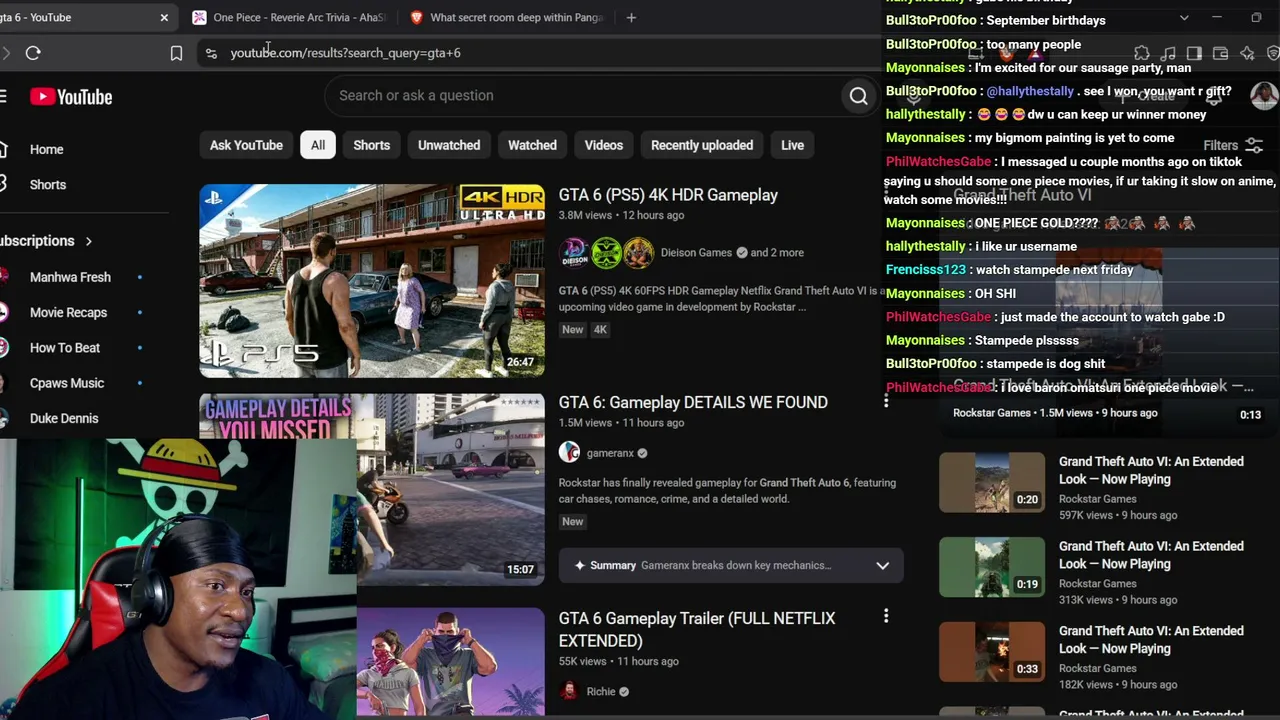Open more options for GTA 6 Gameplay Trailer video

[x=885, y=617]
